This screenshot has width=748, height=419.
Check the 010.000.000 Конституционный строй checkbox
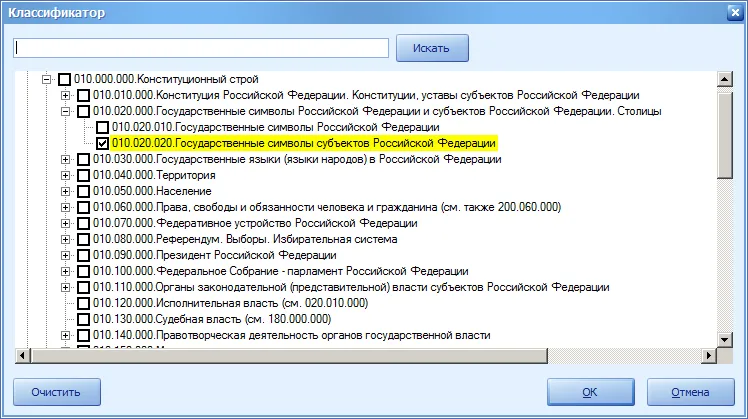pos(64,79)
